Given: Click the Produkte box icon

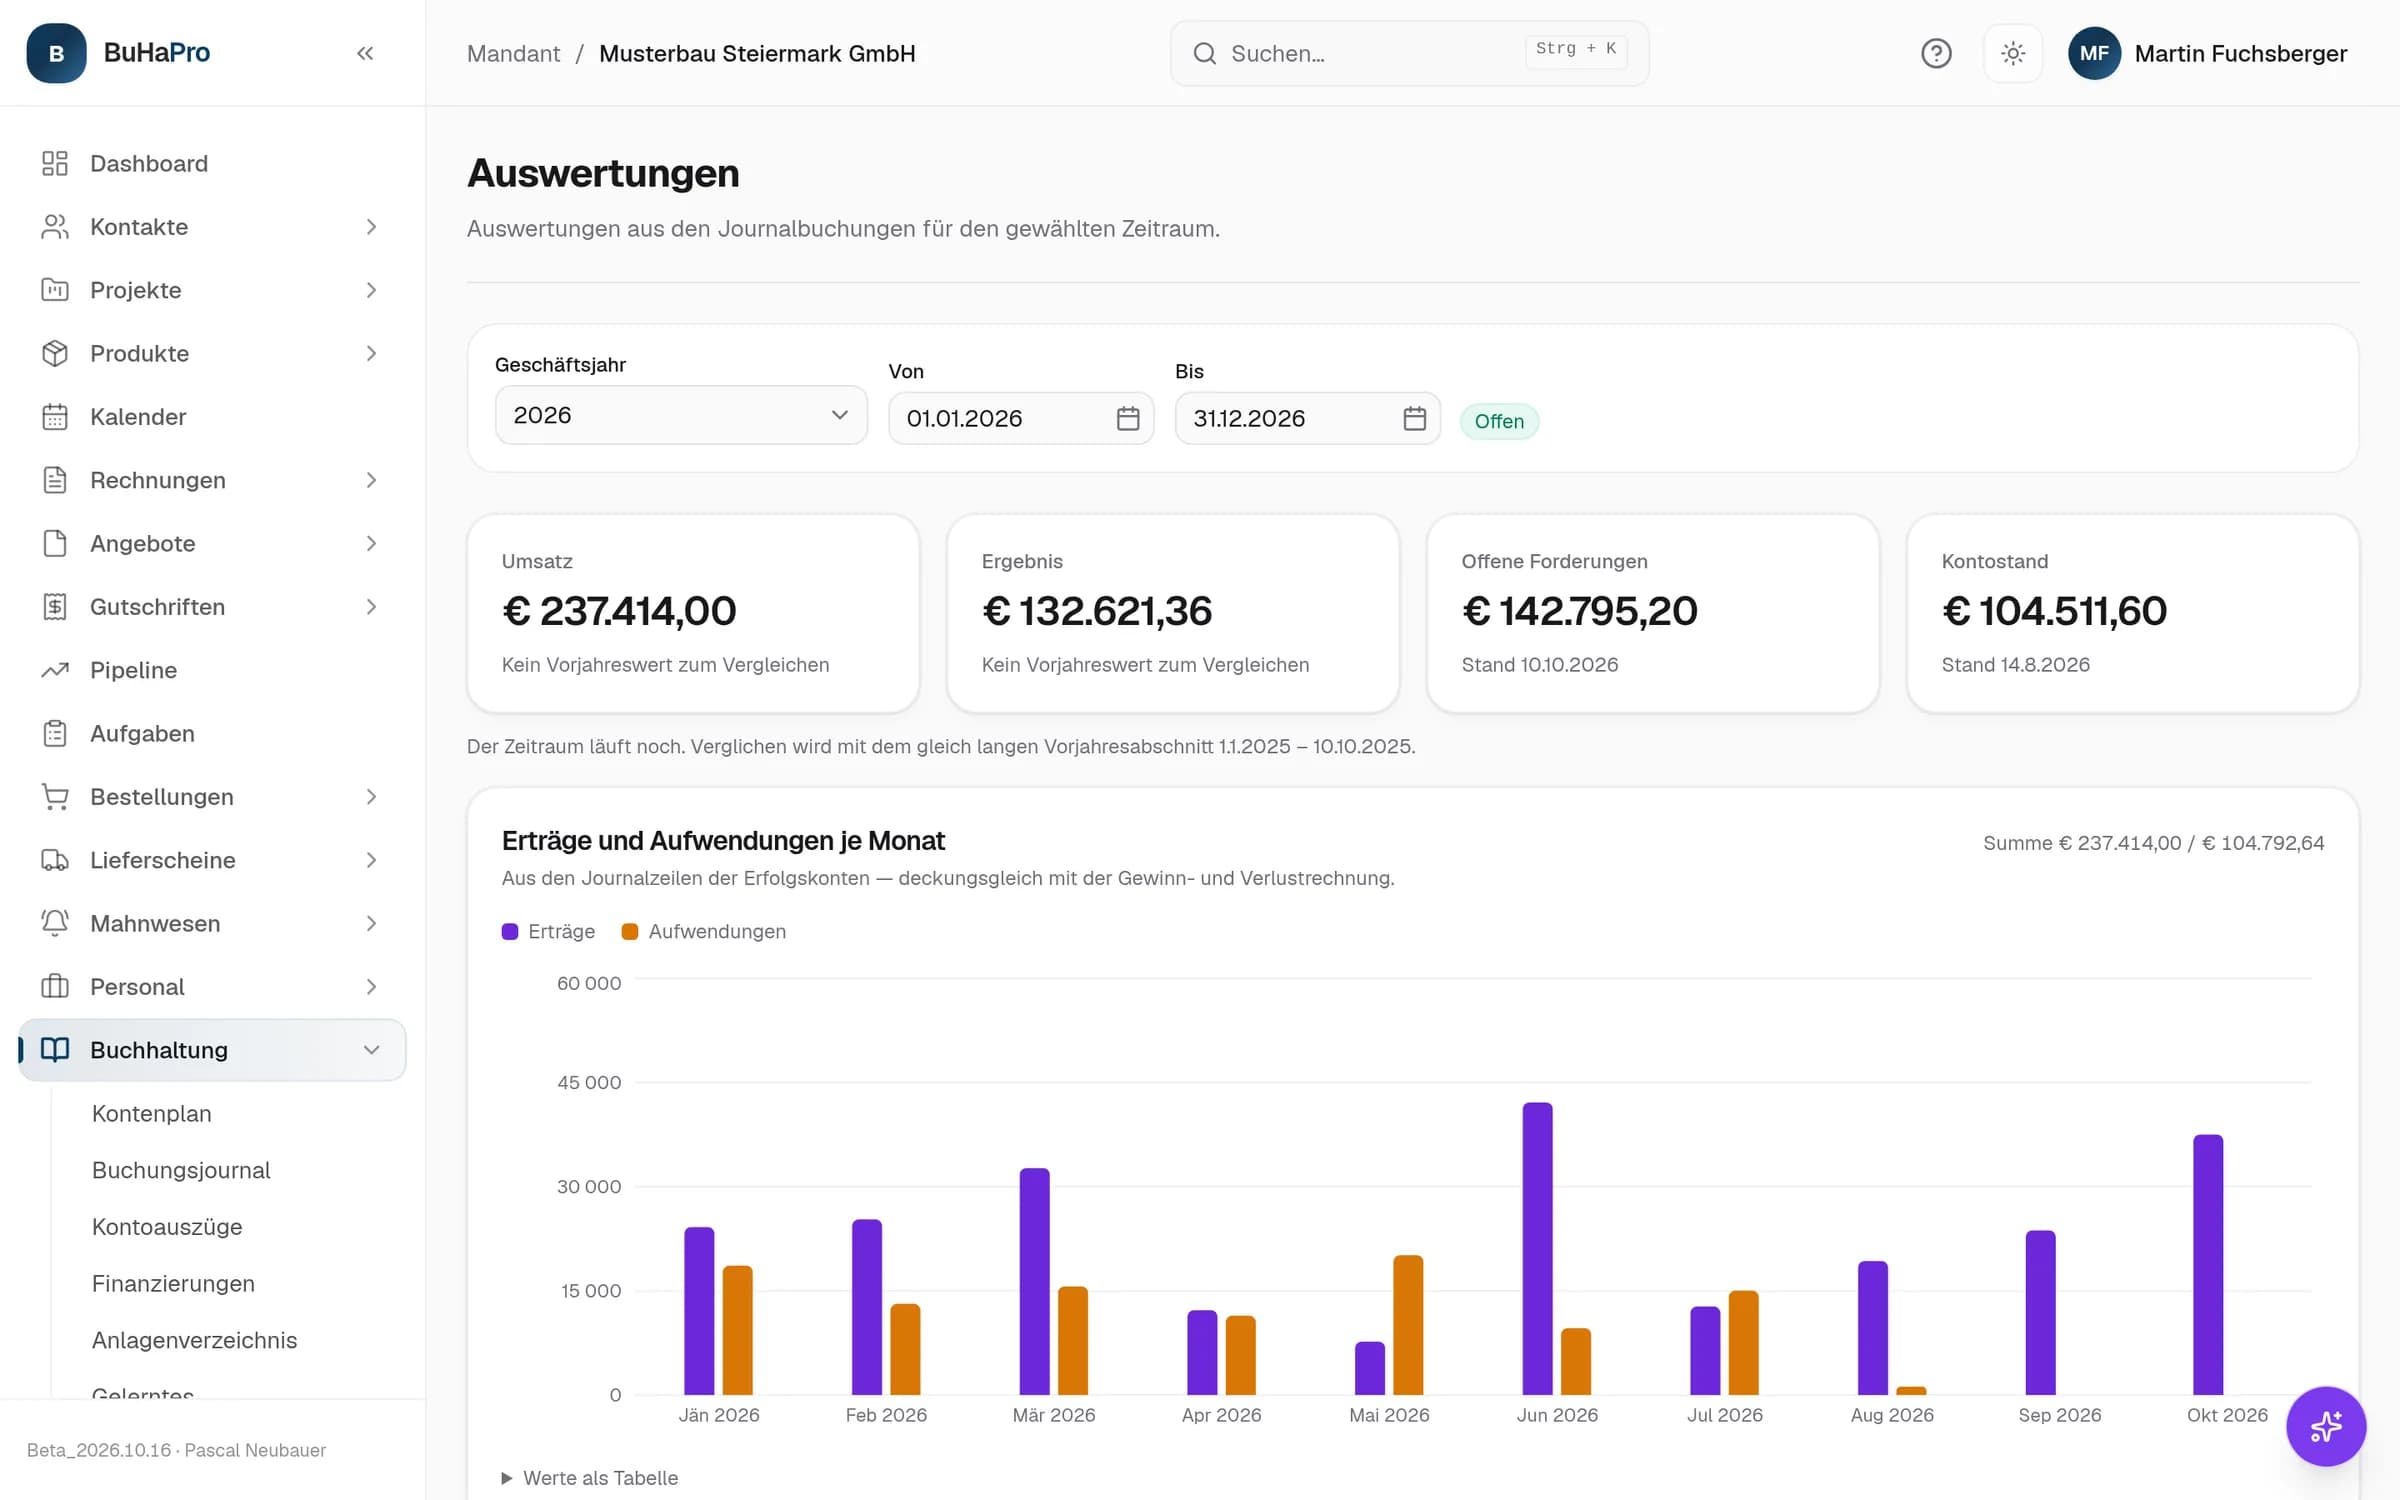Looking at the screenshot, I should [55, 353].
